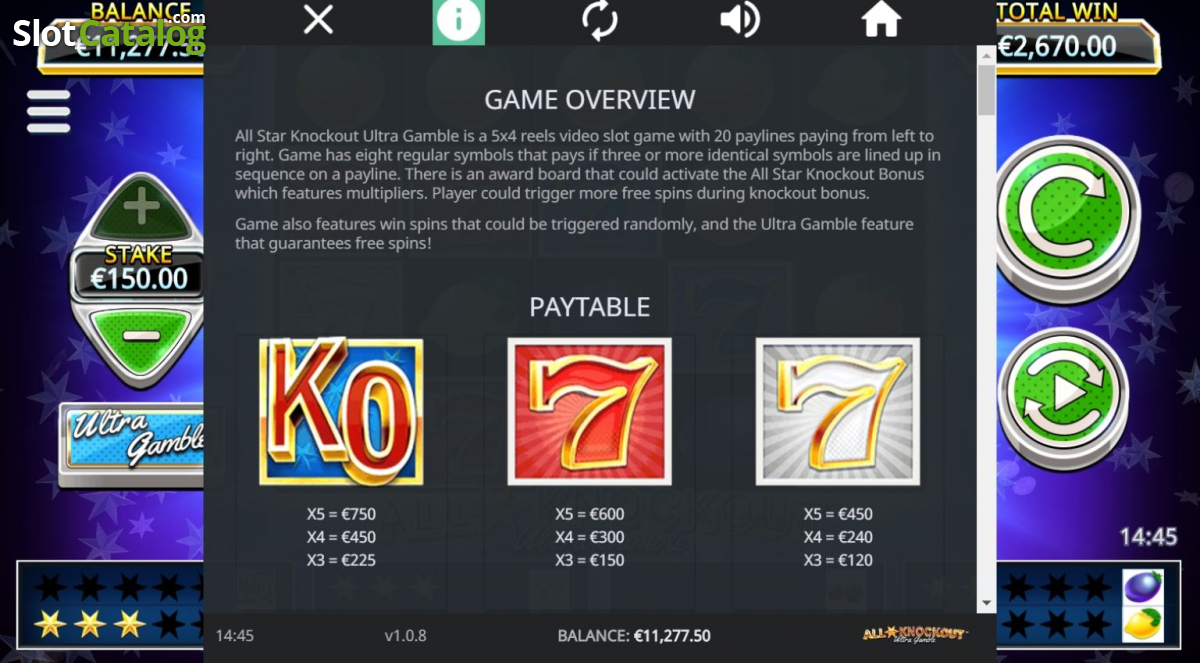Mute sound via the speaker icon
This screenshot has width=1200, height=663.
tap(740, 20)
